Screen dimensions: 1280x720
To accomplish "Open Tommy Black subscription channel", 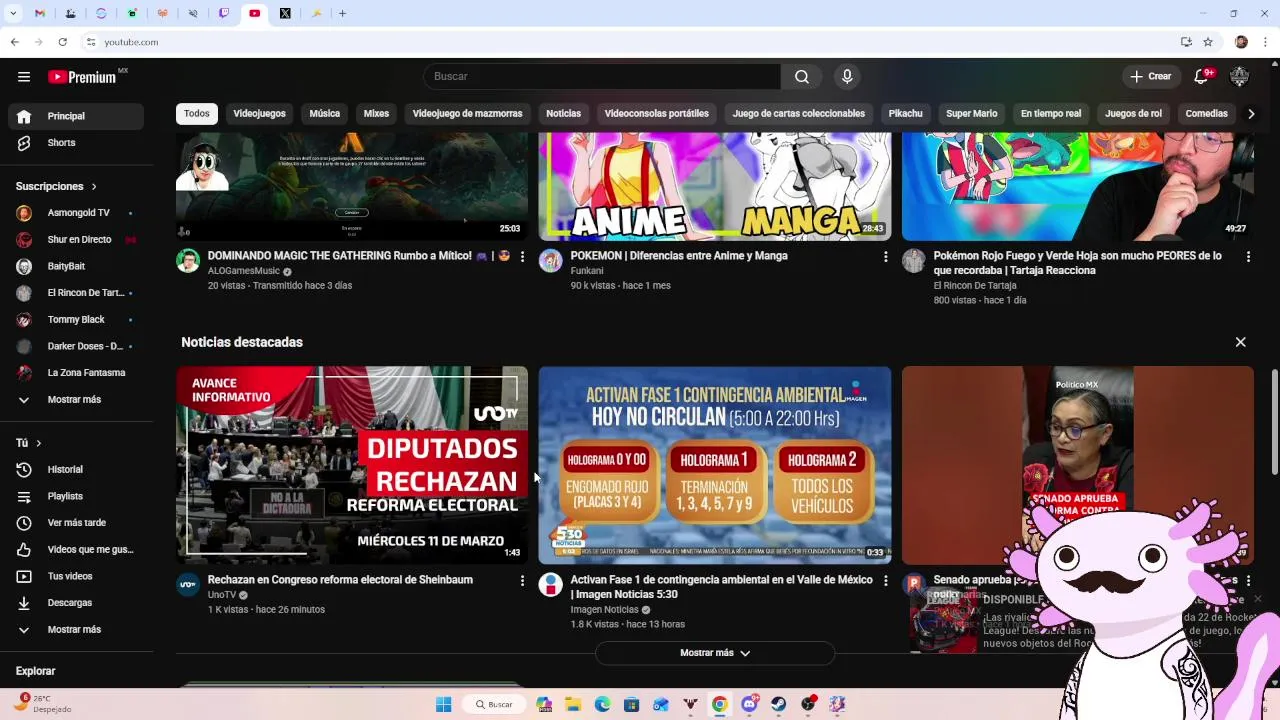I will point(76,320).
